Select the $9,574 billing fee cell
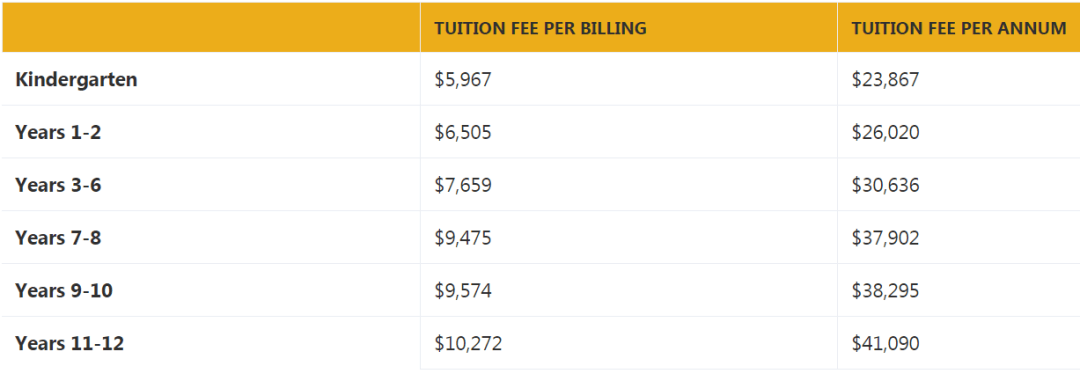1080x381 pixels. pyautogui.click(x=463, y=291)
